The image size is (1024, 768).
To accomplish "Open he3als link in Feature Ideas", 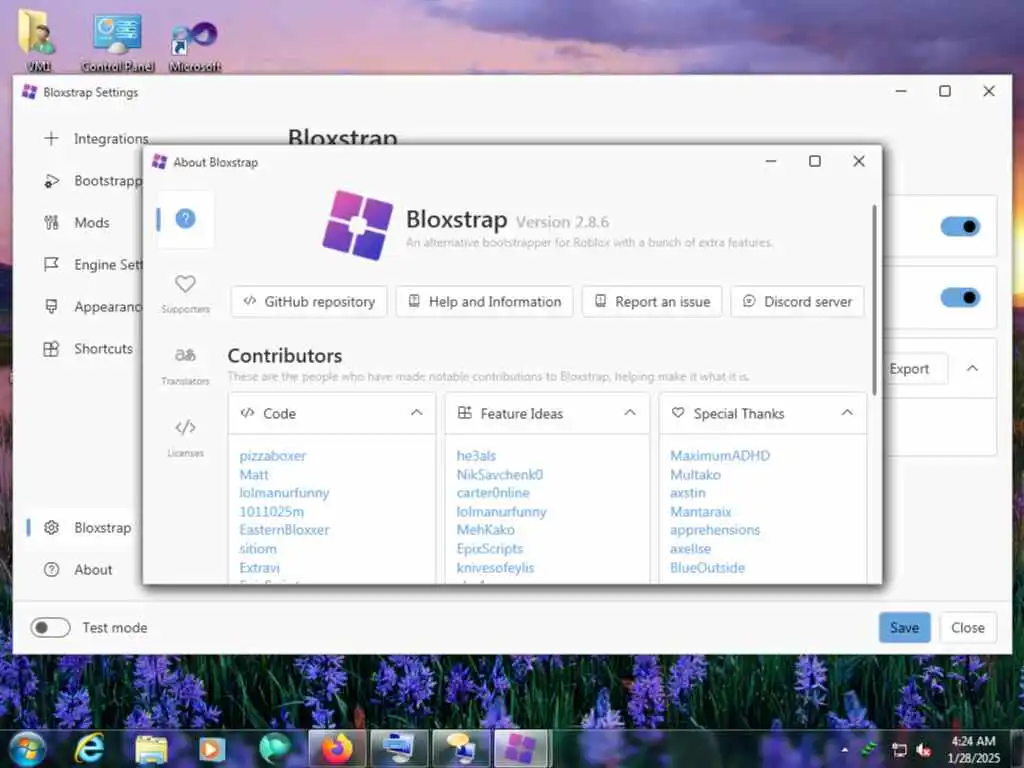I will pos(476,456).
